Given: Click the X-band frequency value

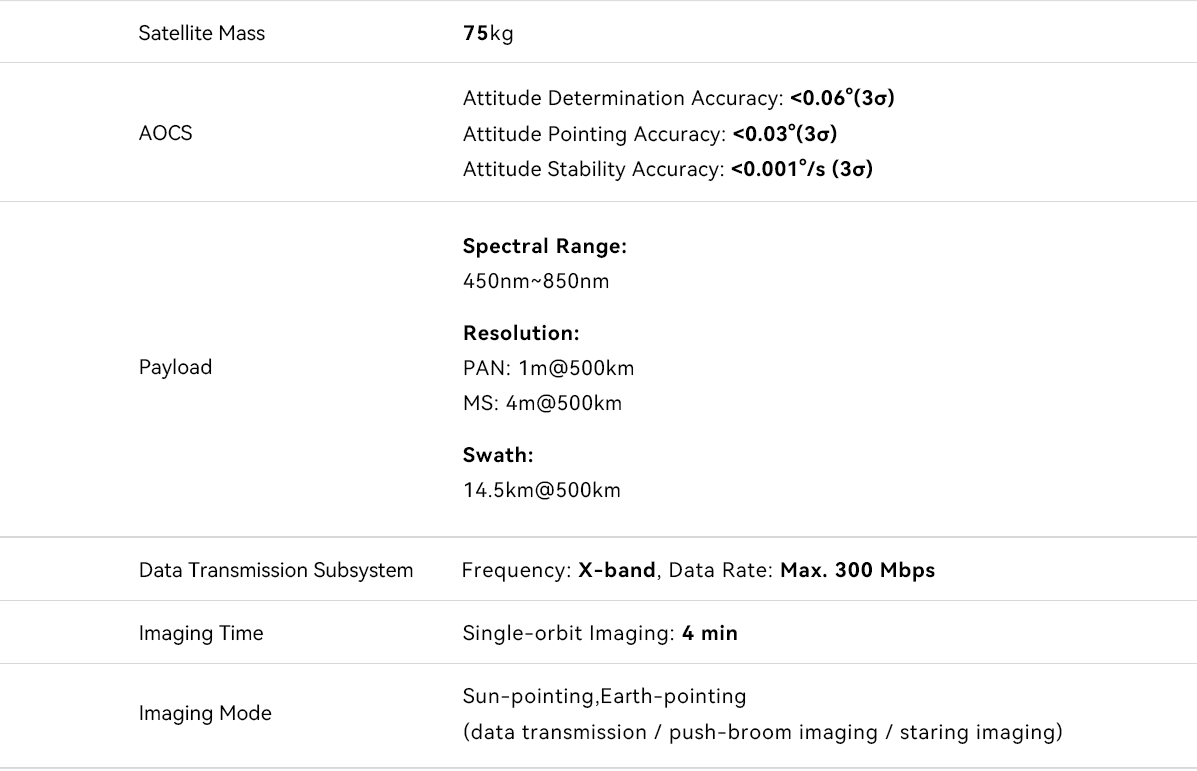Looking at the screenshot, I should coord(617,570).
